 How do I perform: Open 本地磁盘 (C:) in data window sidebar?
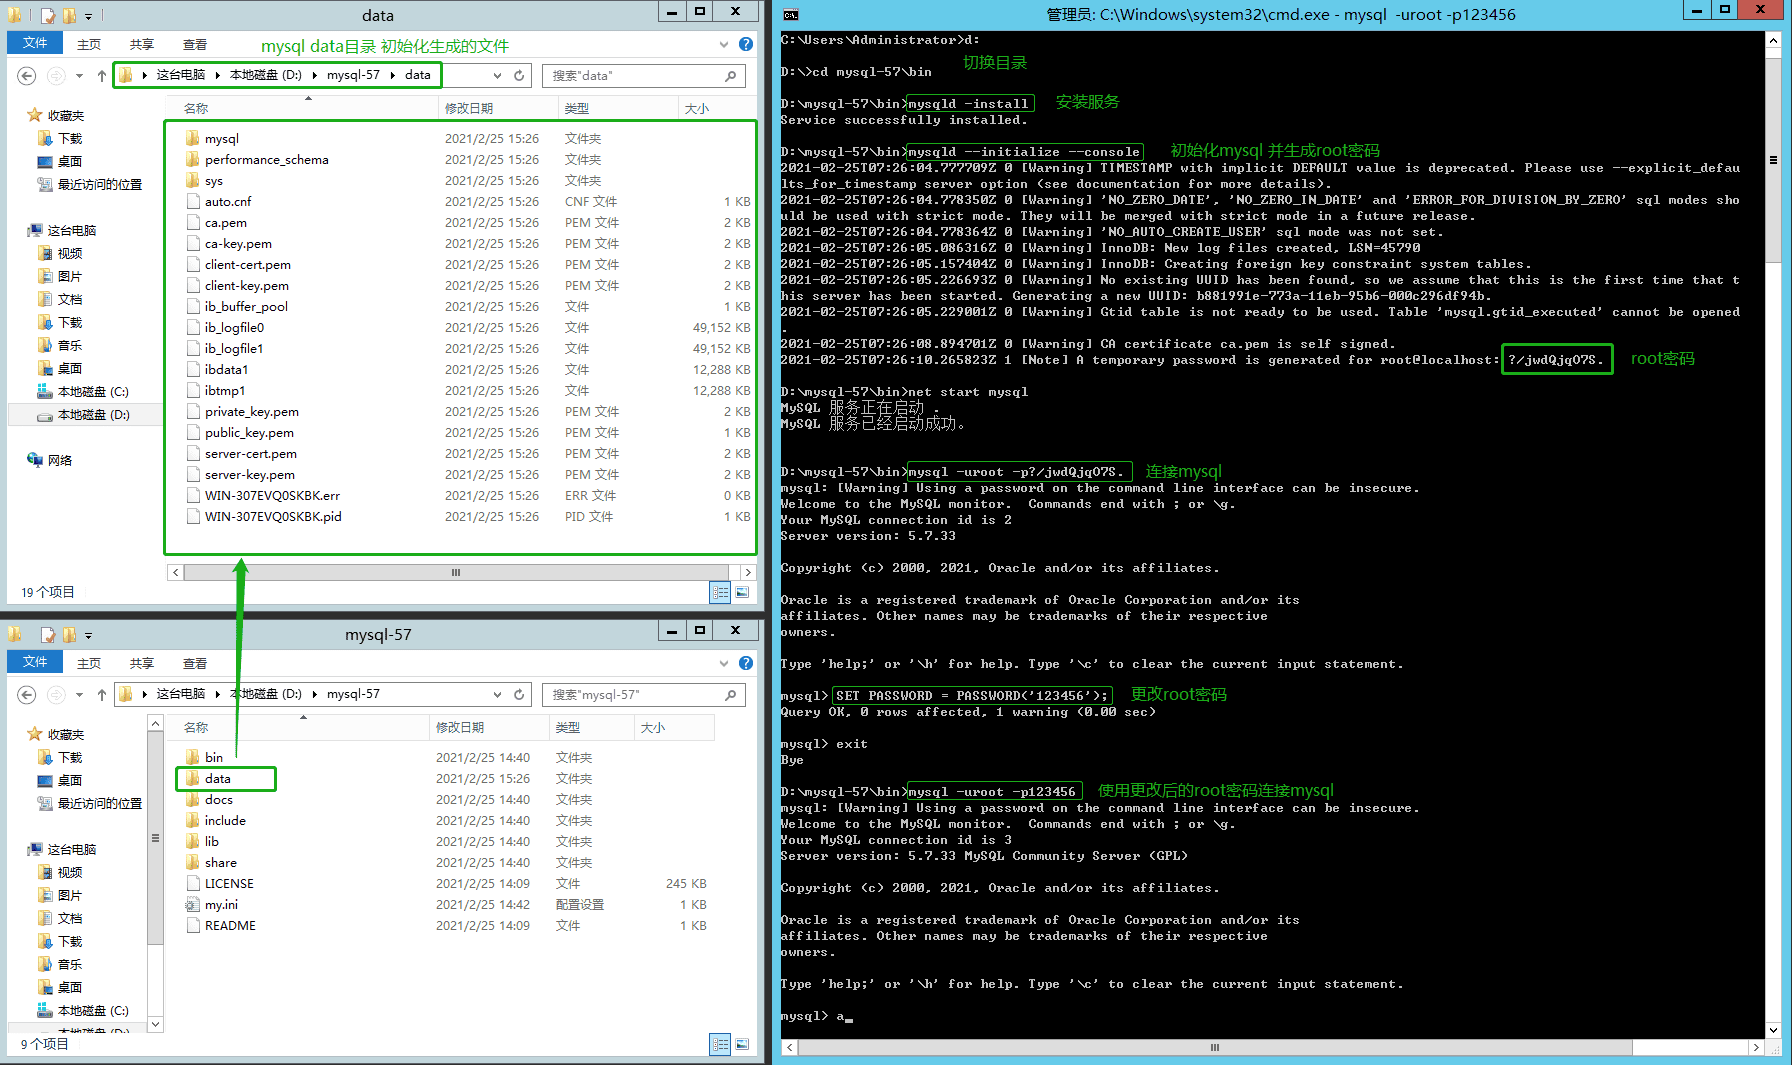tap(83, 392)
